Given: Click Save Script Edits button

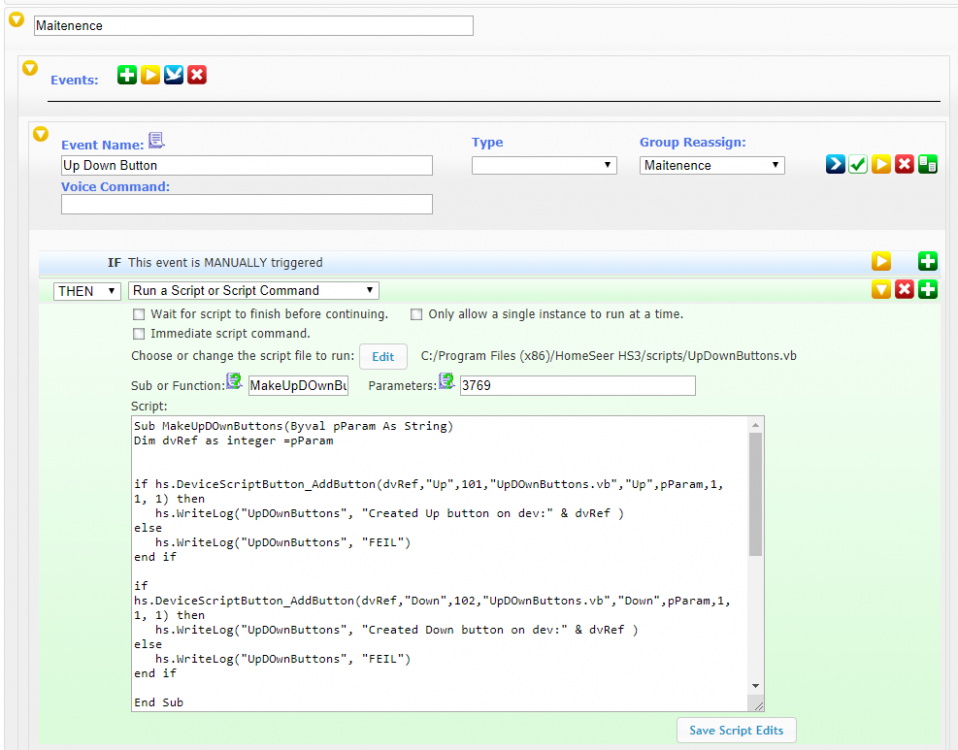Looking at the screenshot, I should (736, 730).
